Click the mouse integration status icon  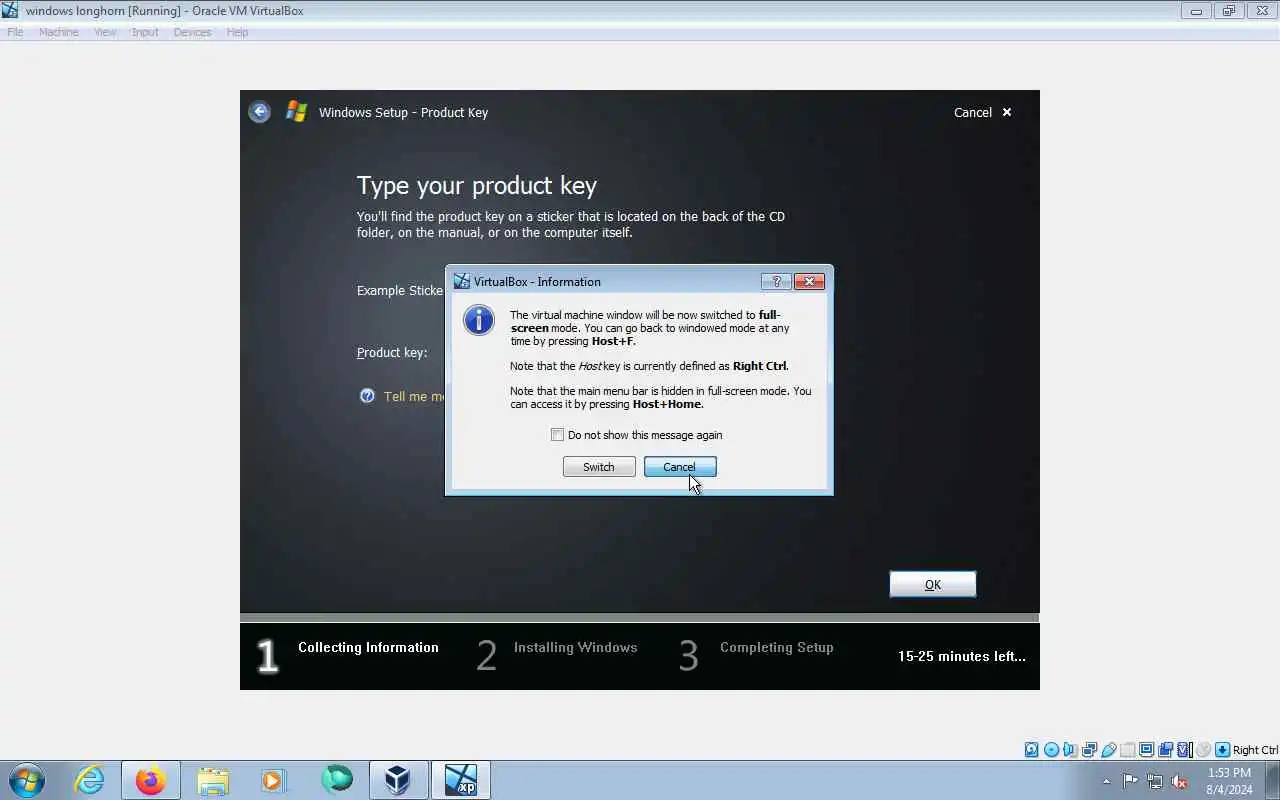pos(1203,750)
